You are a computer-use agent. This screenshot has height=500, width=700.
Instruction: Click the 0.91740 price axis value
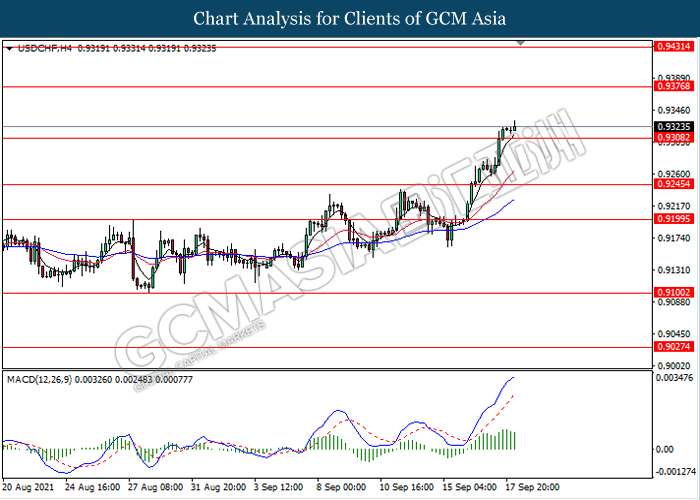click(x=674, y=238)
